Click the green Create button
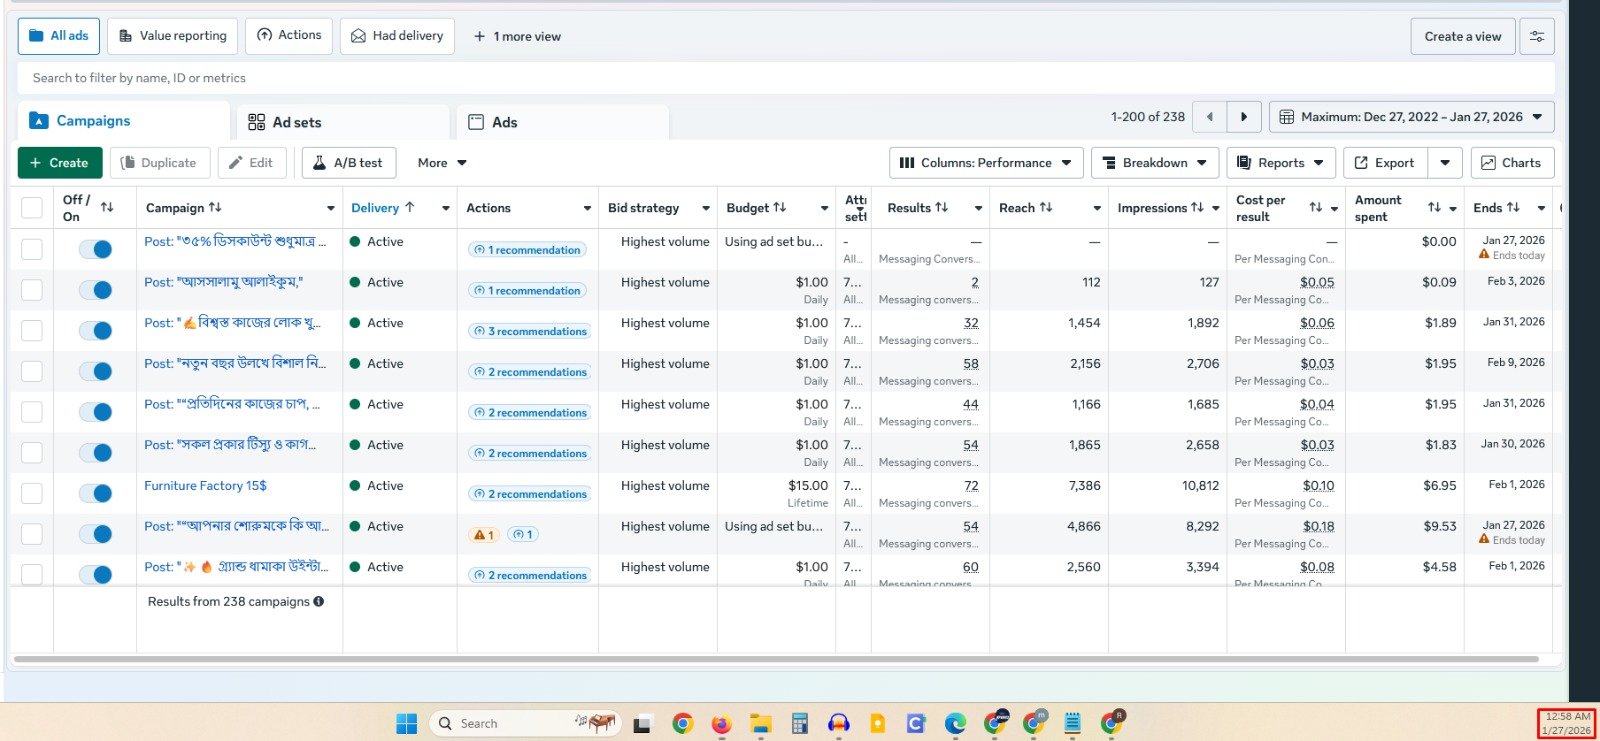Image resolution: width=1600 pixels, height=741 pixels. [x=59, y=163]
